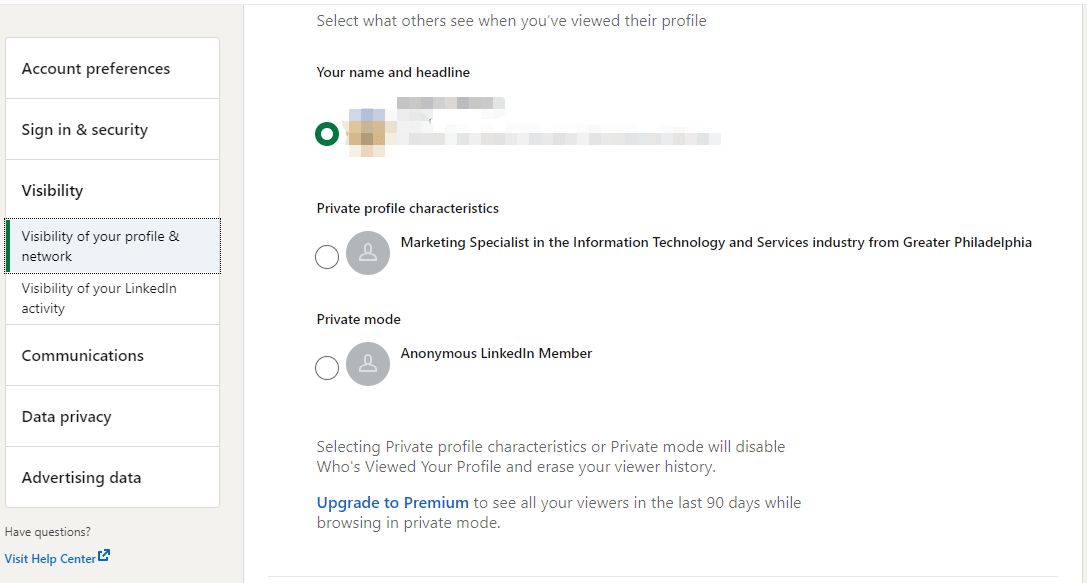Click the Marketing Specialist private characteristics description text

click(x=716, y=242)
